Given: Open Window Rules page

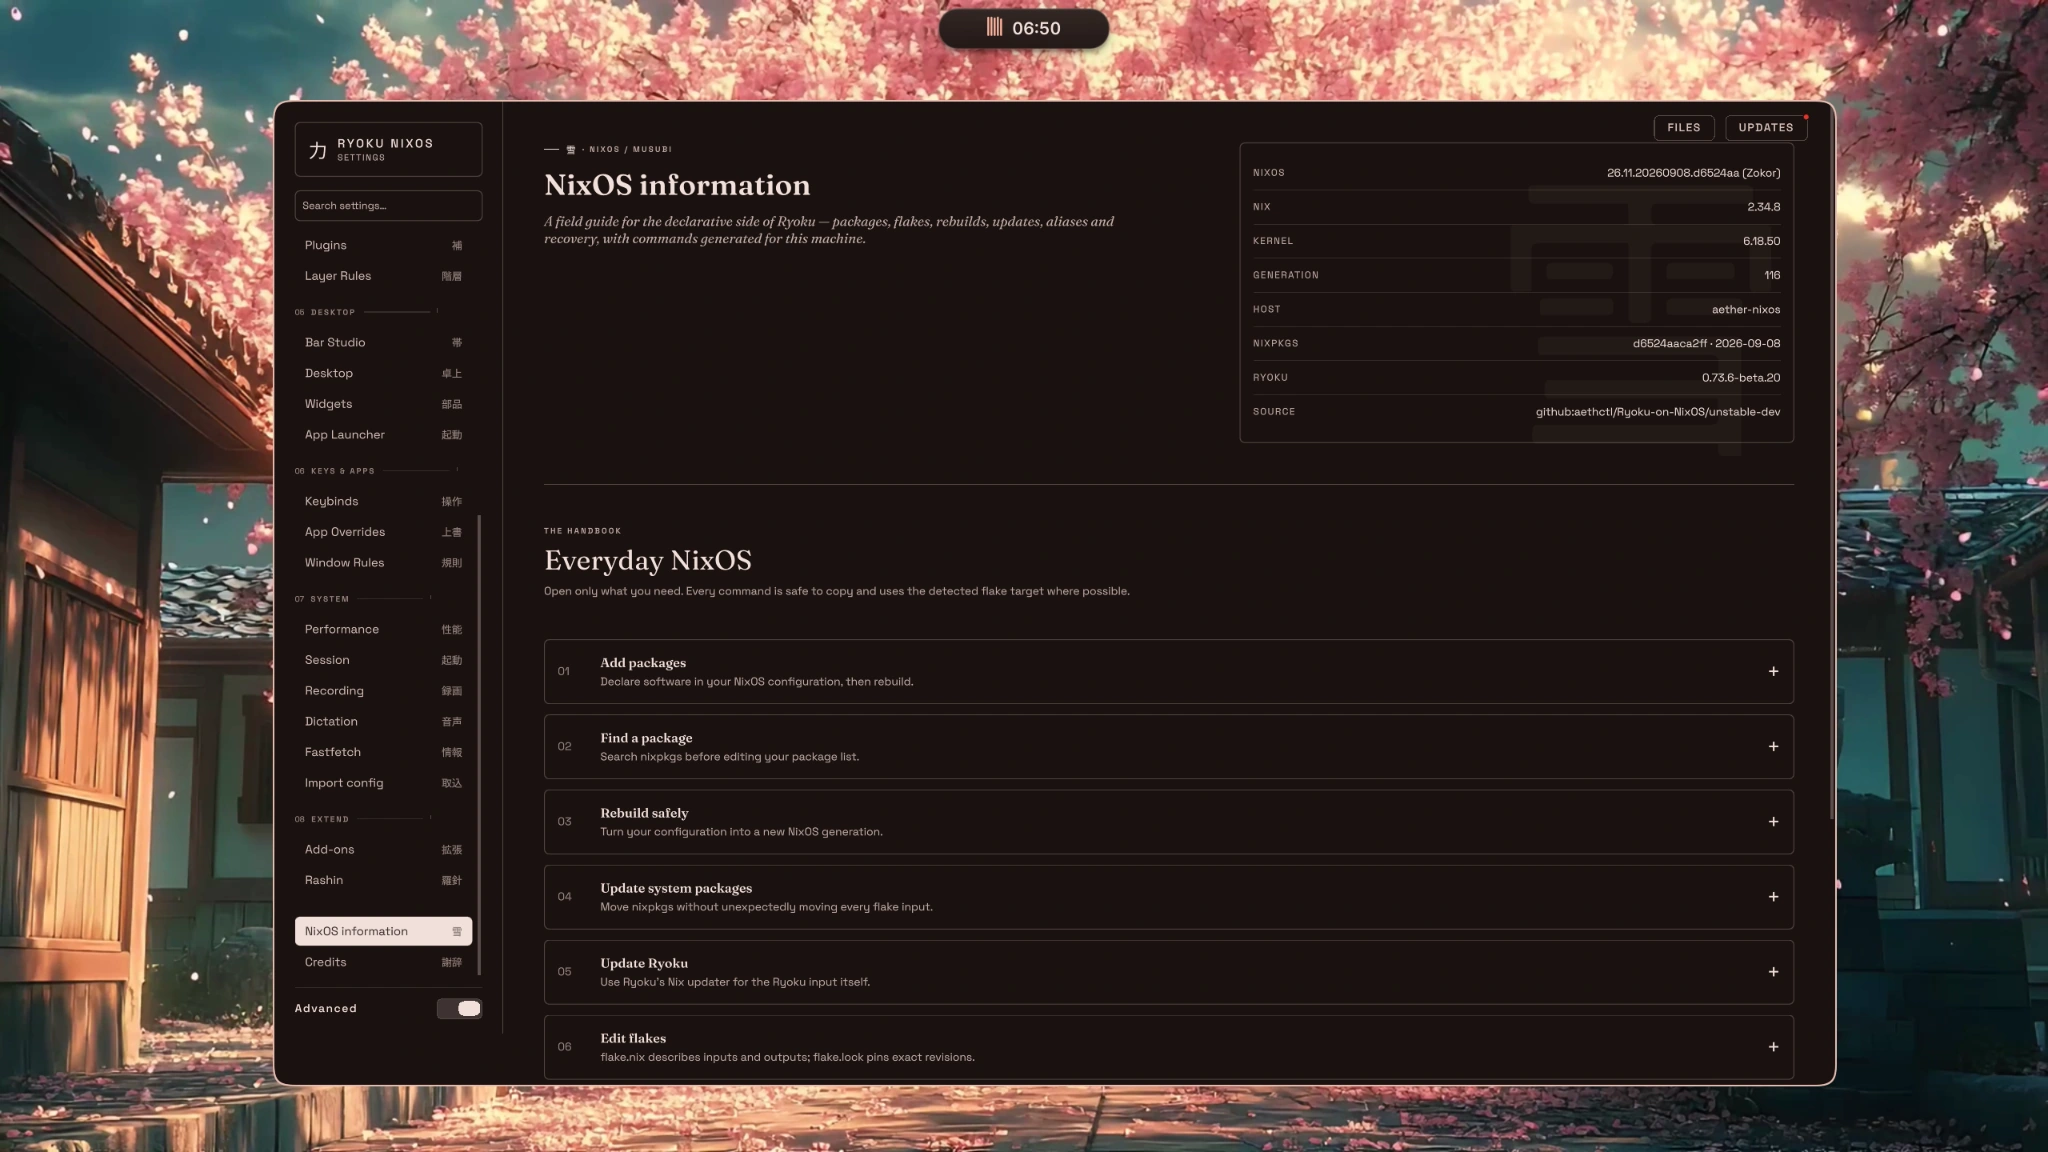Looking at the screenshot, I should (x=383, y=563).
